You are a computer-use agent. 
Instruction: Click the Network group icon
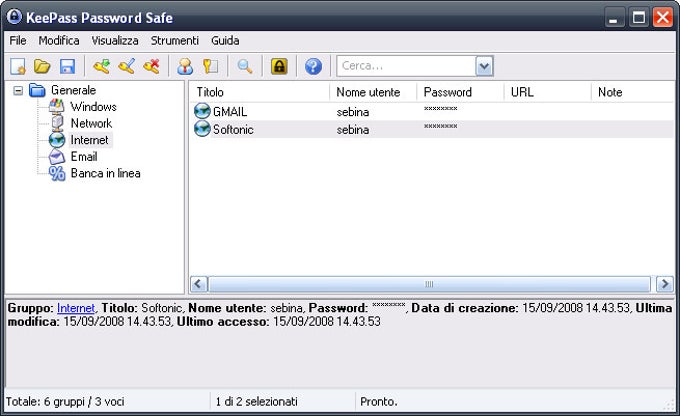pos(57,123)
